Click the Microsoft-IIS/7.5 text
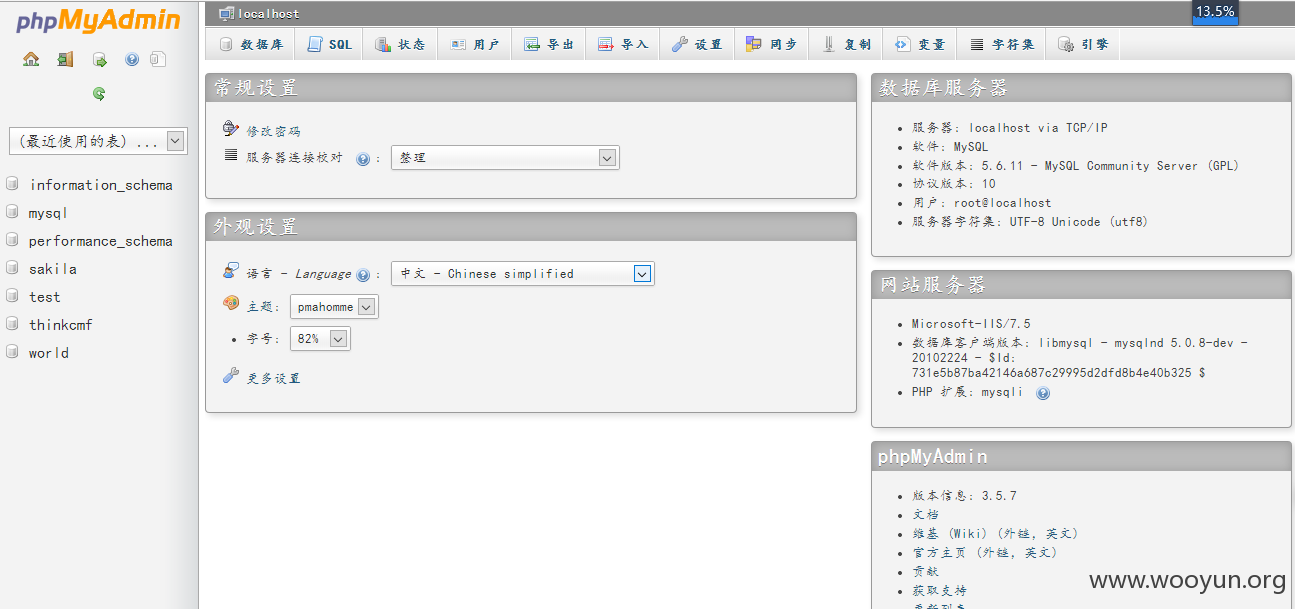 pyautogui.click(x=971, y=324)
